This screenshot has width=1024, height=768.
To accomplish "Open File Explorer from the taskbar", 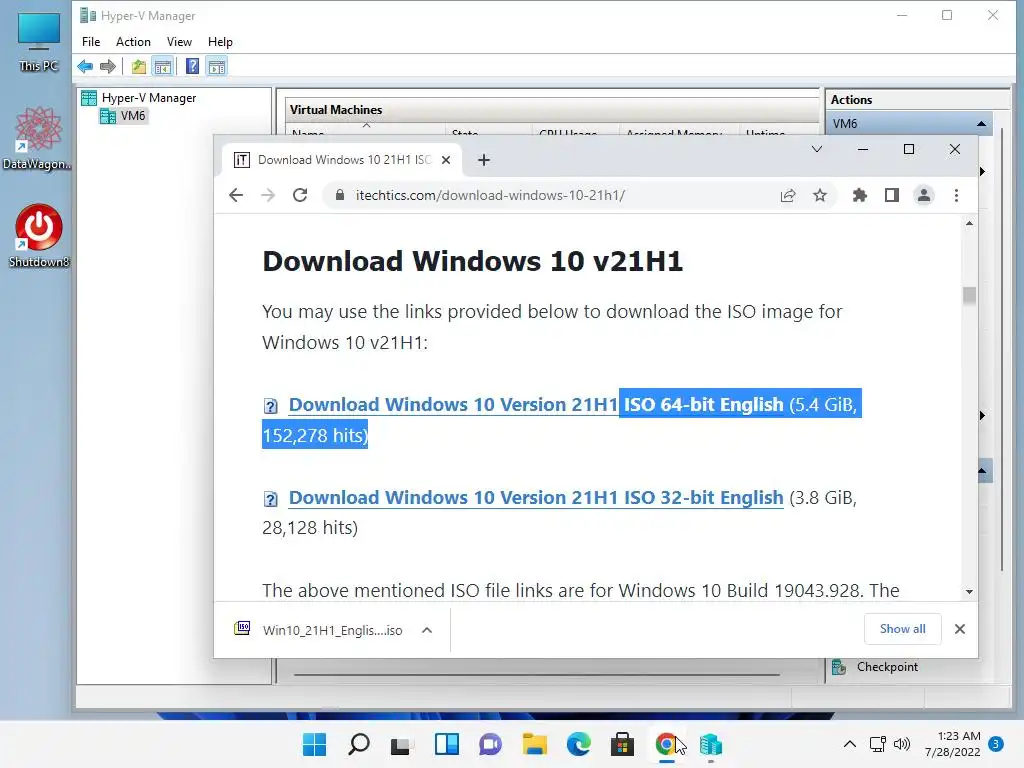I will [x=534, y=744].
